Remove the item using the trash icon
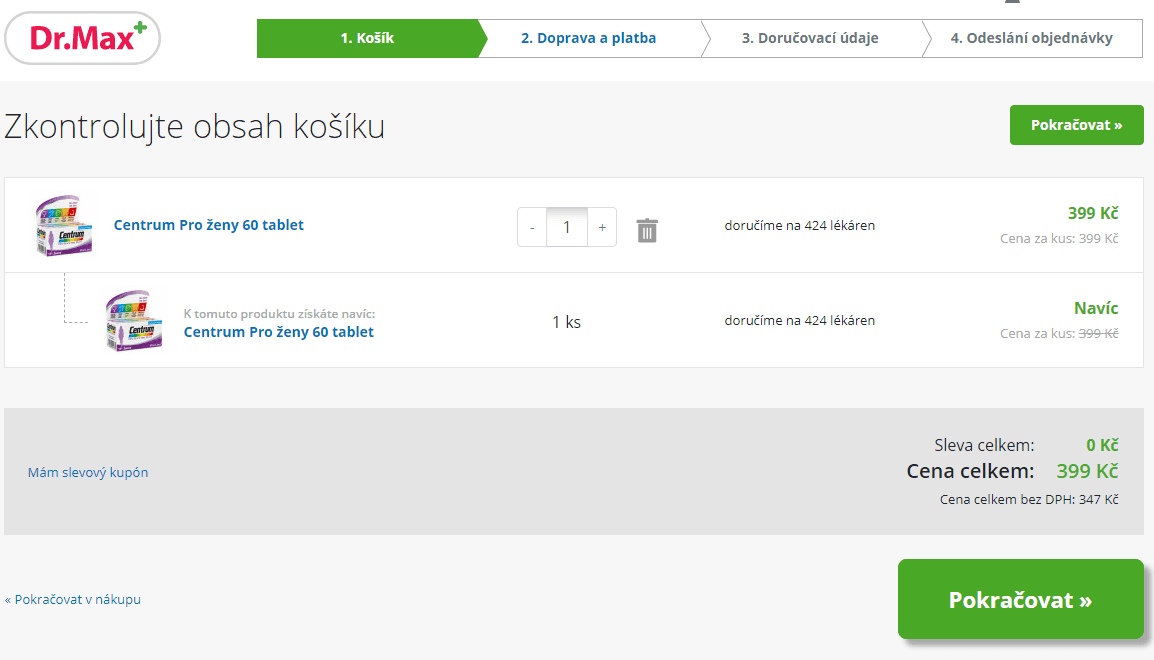Screen dimensions: 1154x660 pyautogui.click(x=647, y=229)
